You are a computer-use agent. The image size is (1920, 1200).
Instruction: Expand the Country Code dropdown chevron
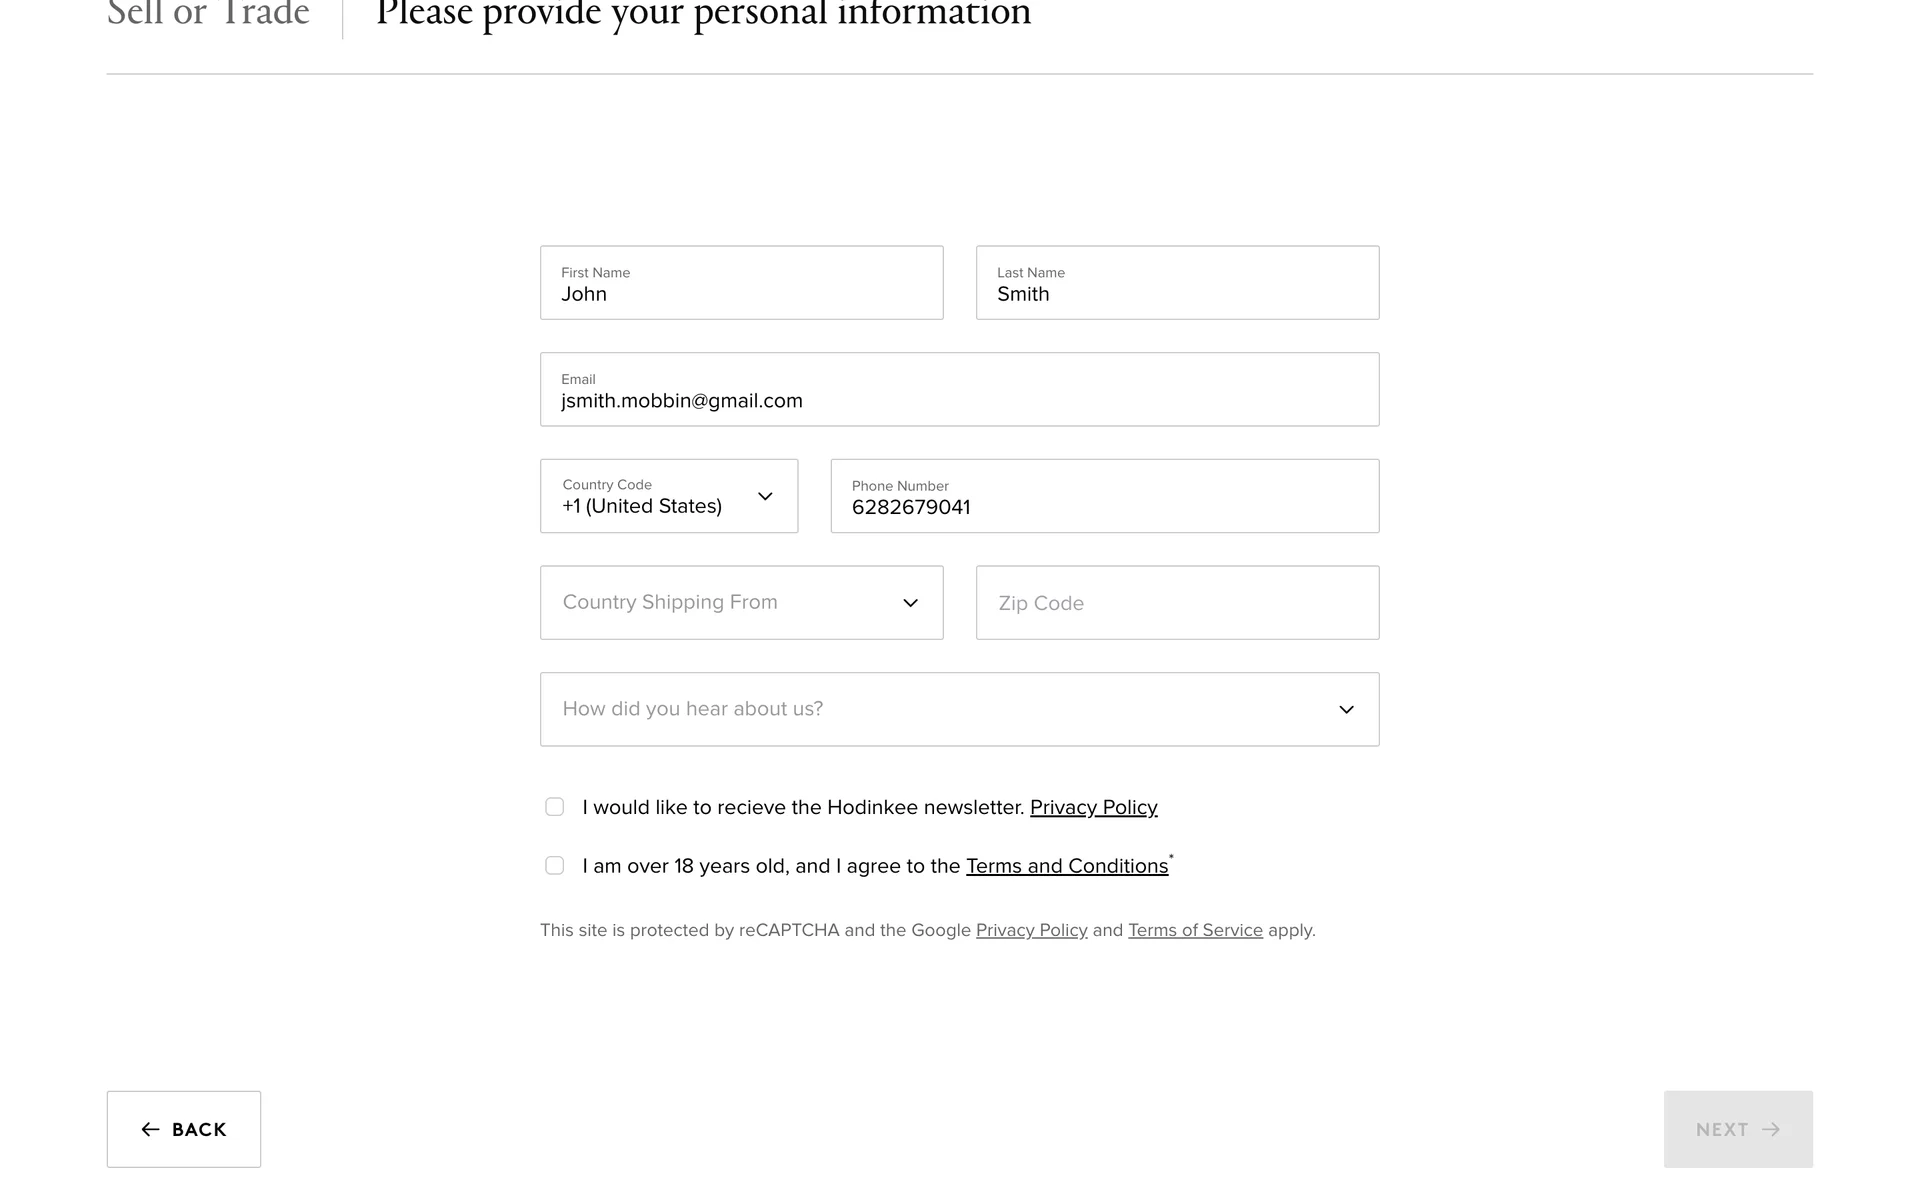765,496
